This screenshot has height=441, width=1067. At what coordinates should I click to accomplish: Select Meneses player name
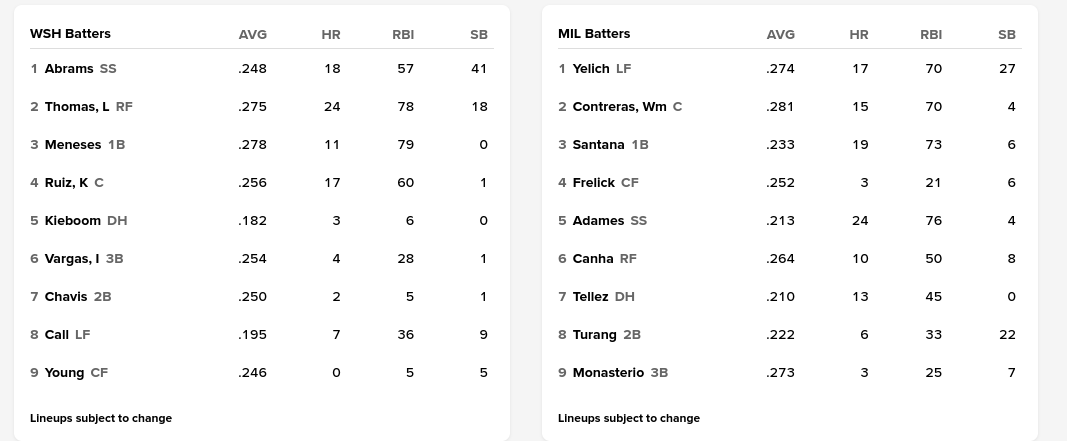(73, 145)
